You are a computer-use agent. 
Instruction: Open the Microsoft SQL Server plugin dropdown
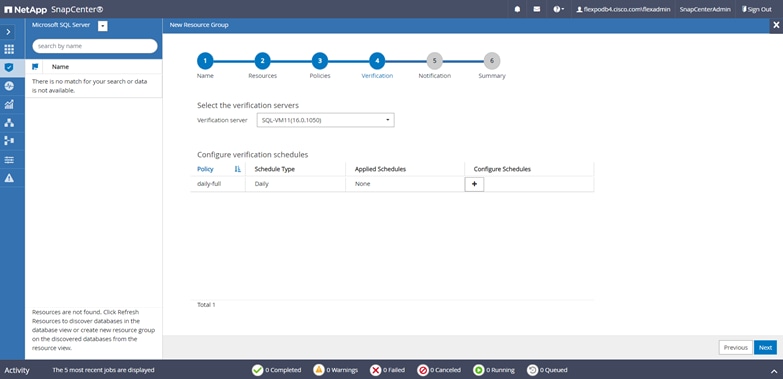[102, 26]
